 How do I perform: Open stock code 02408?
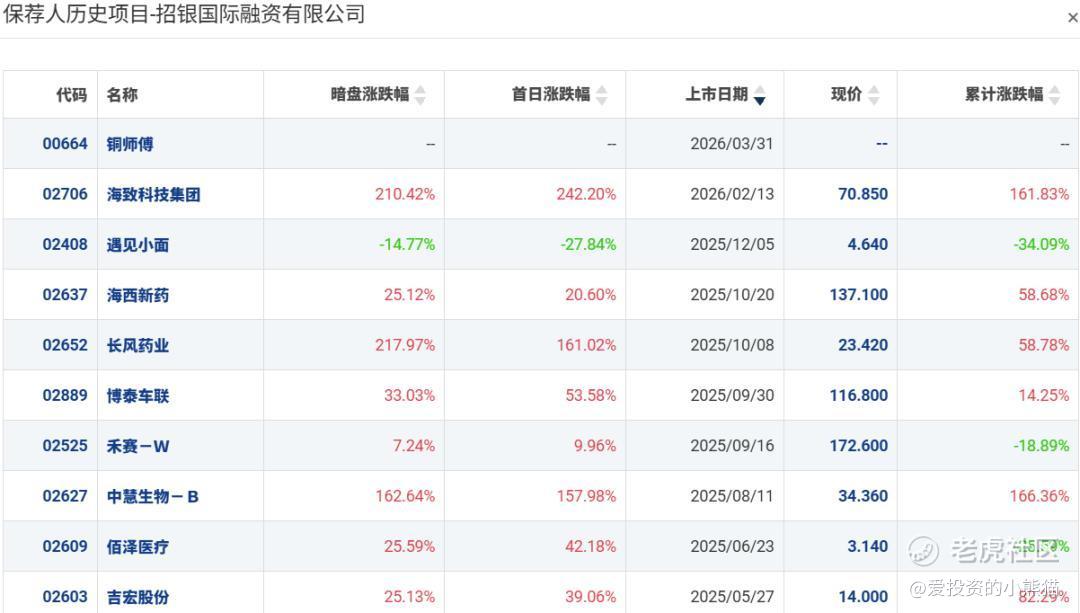click(x=65, y=245)
